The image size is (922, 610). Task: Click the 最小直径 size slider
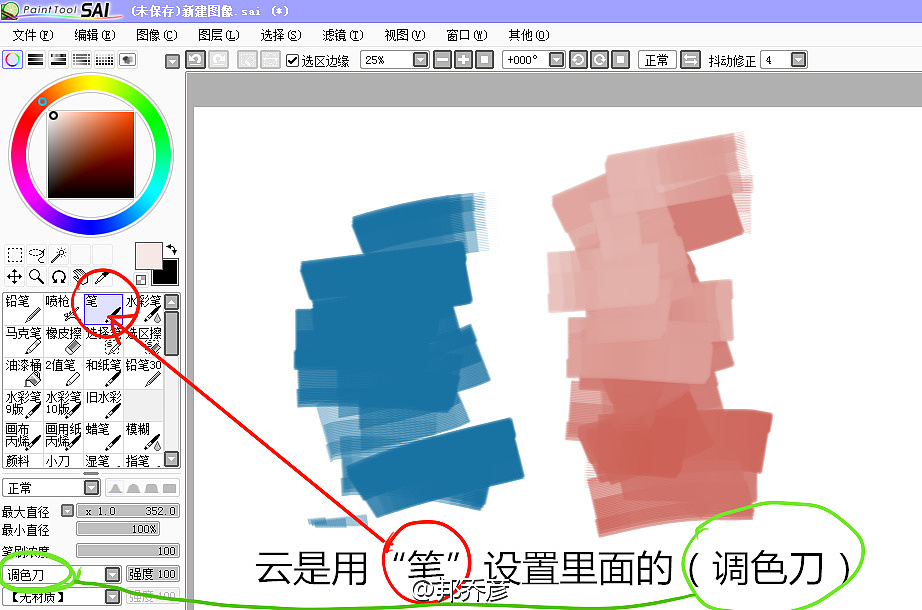pyautogui.click(x=128, y=529)
